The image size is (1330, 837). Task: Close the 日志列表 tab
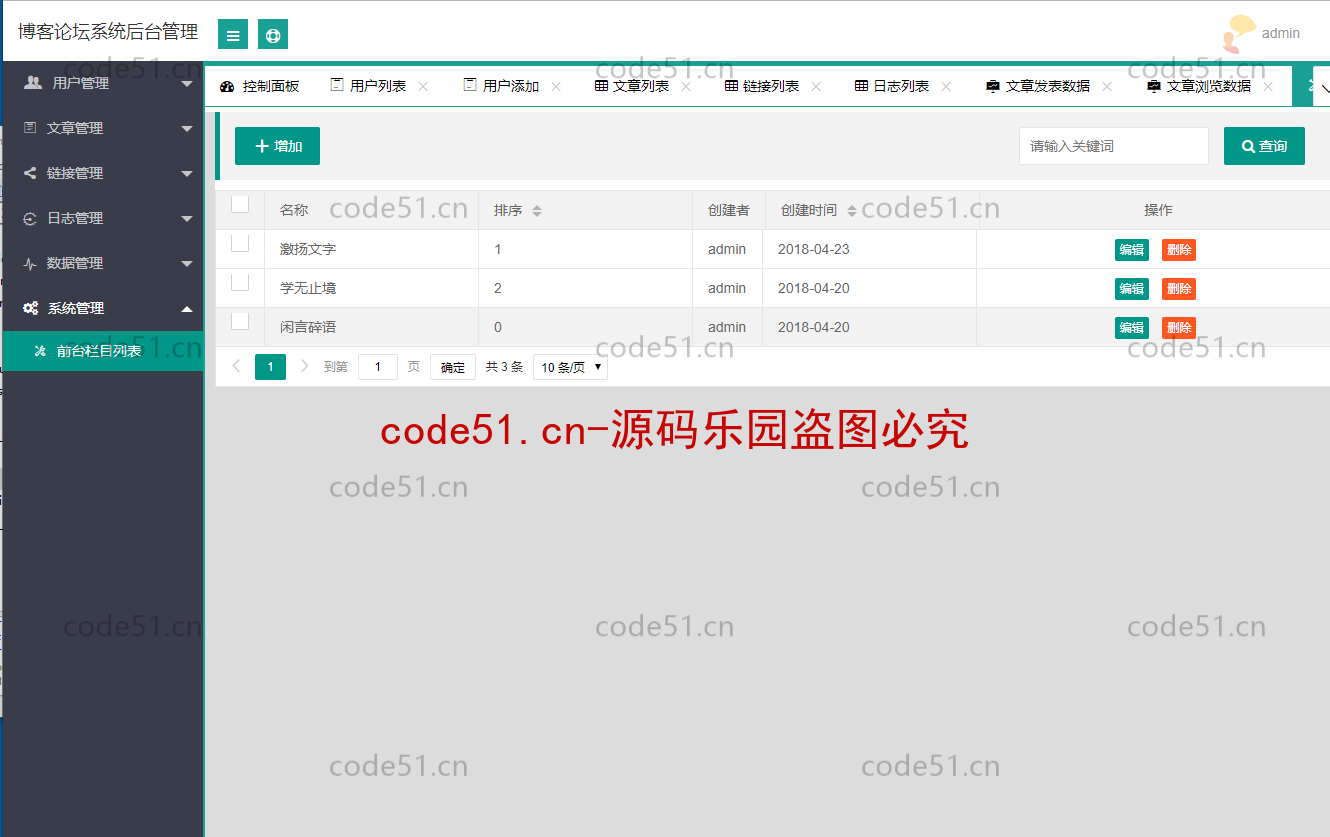[946, 87]
